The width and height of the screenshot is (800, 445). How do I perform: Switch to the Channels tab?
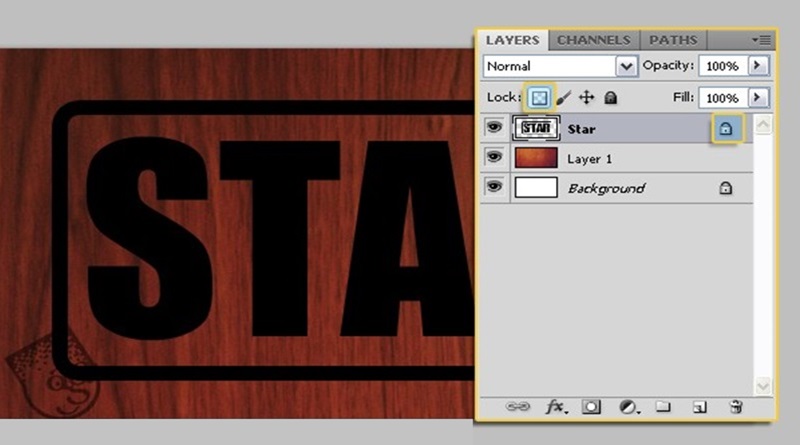pyautogui.click(x=593, y=40)
